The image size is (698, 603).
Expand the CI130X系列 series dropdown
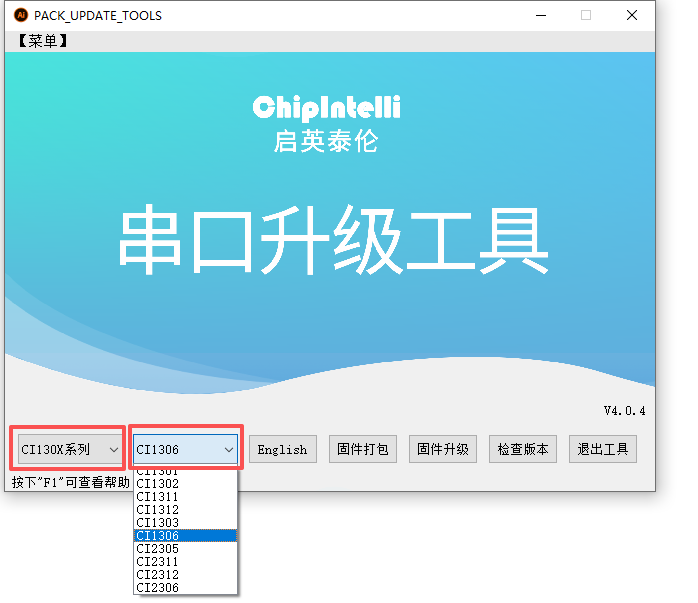68,450
